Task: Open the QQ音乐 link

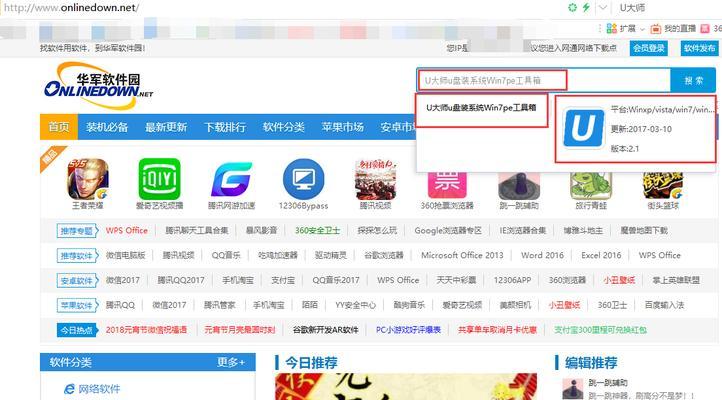Action: click(x=226, y=255)
